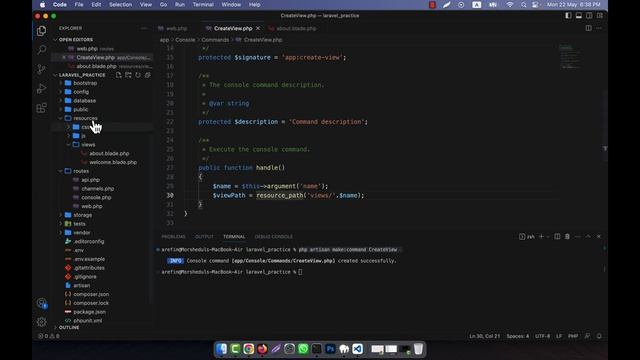Expand the storage folder
This screenshot has width=640, height=360.
82,215
